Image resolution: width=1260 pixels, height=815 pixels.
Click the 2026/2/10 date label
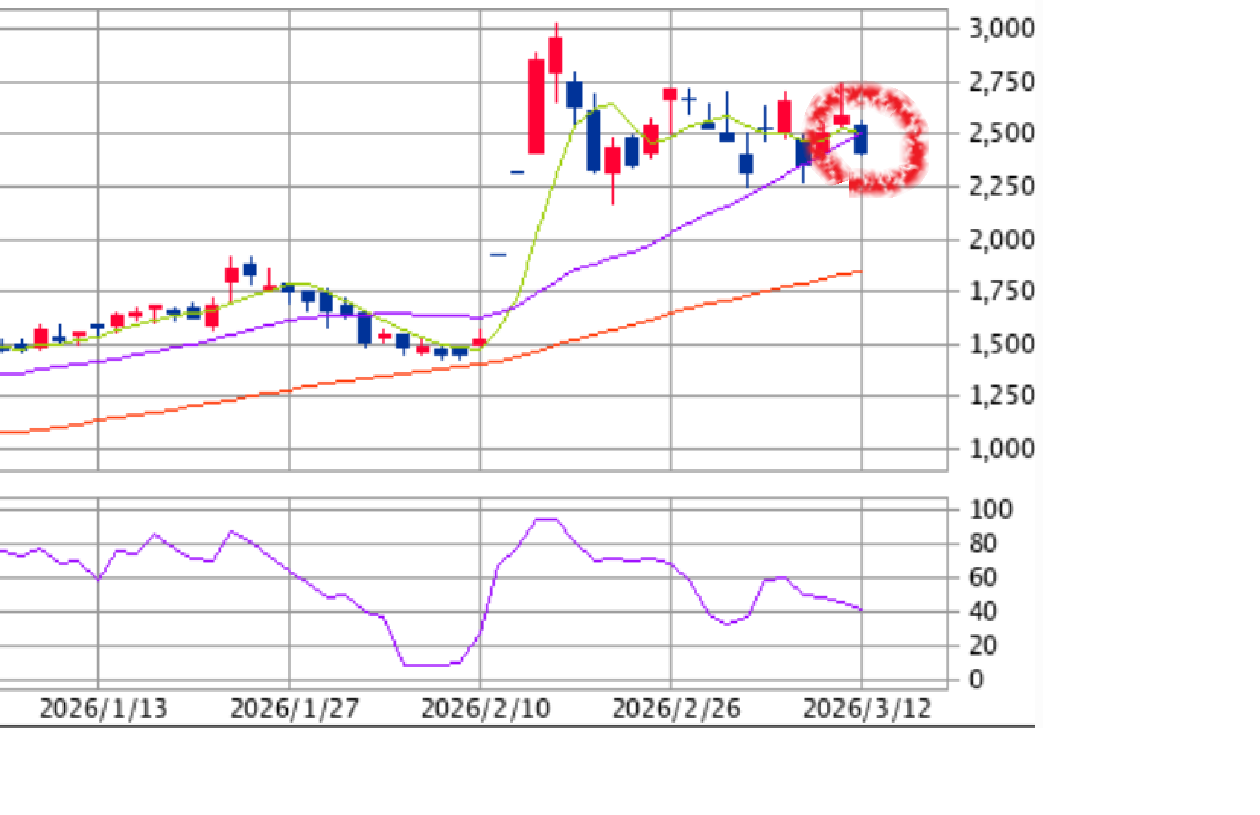click(x=485, y=709)
